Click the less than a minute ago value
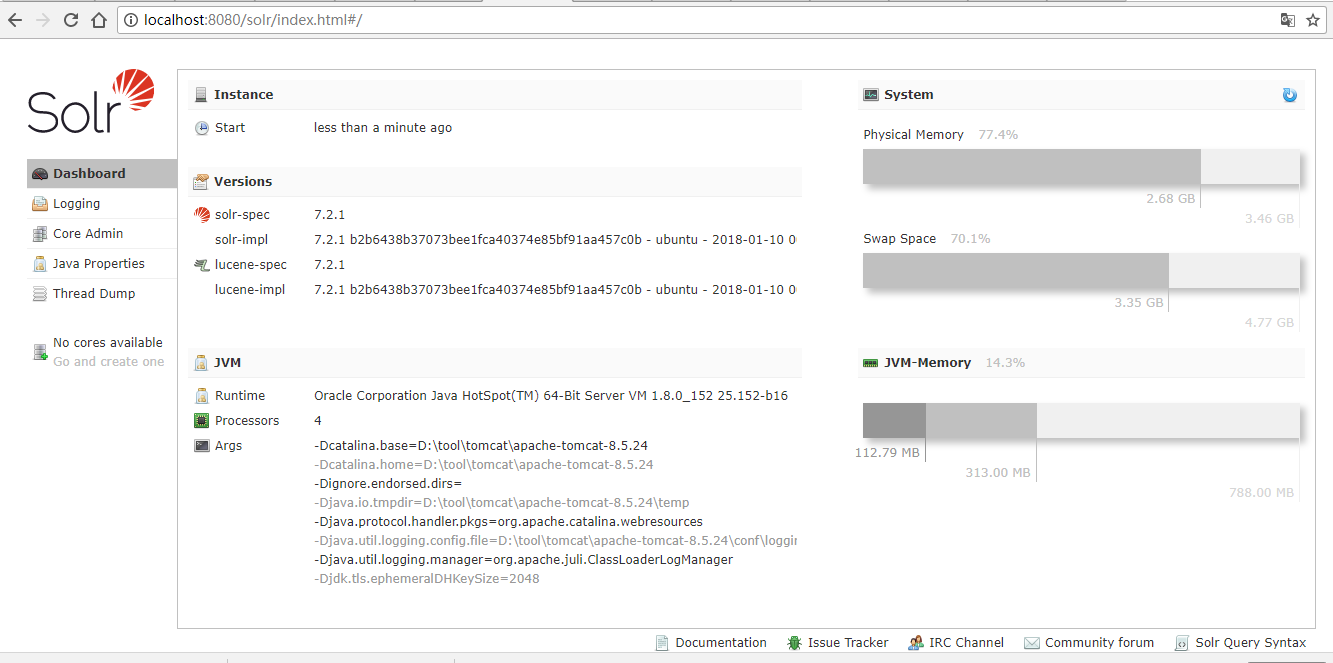This screenshot has height=663, width=1333. (383, 128)
